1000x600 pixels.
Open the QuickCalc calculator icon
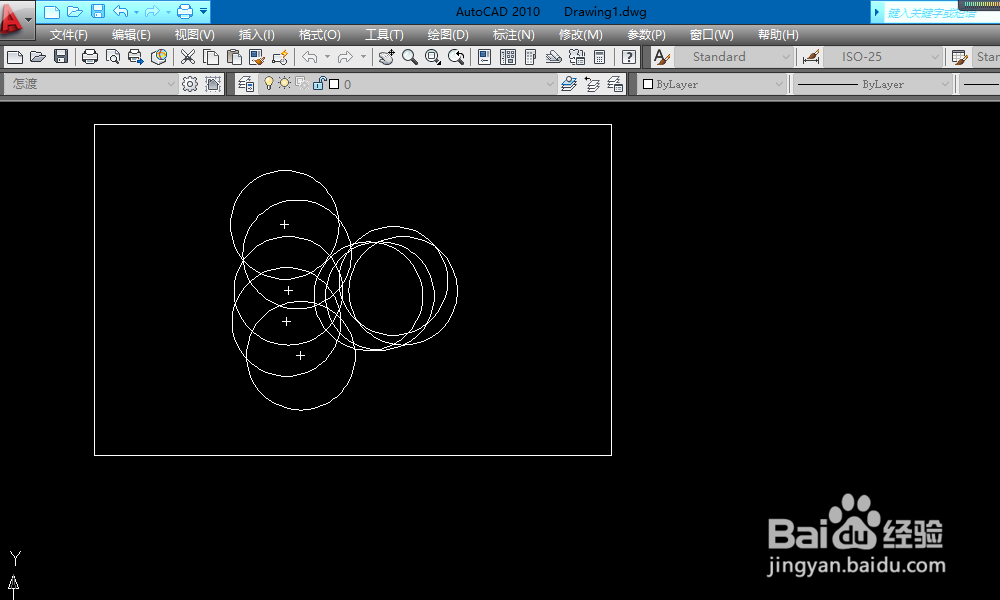[599, 57]
